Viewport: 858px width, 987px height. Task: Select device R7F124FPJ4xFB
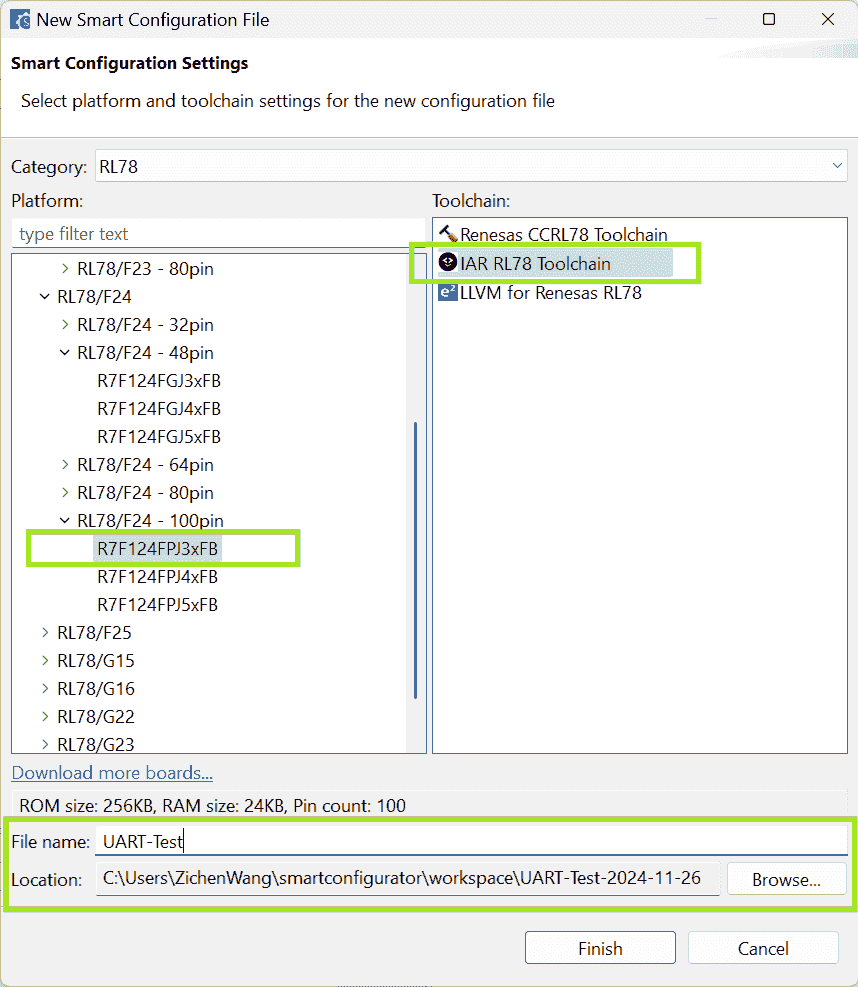(x=158, y=577)
